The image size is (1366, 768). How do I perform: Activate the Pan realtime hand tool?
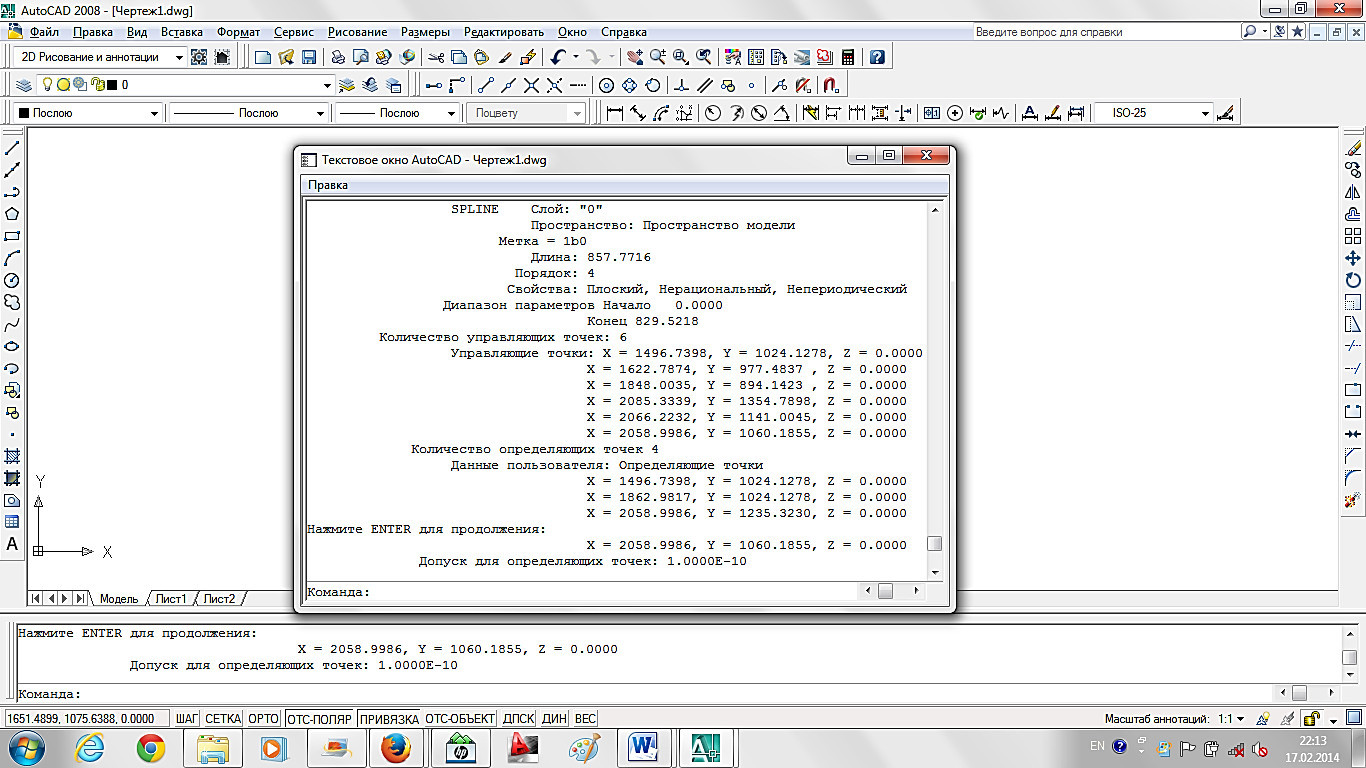(634, 57)
